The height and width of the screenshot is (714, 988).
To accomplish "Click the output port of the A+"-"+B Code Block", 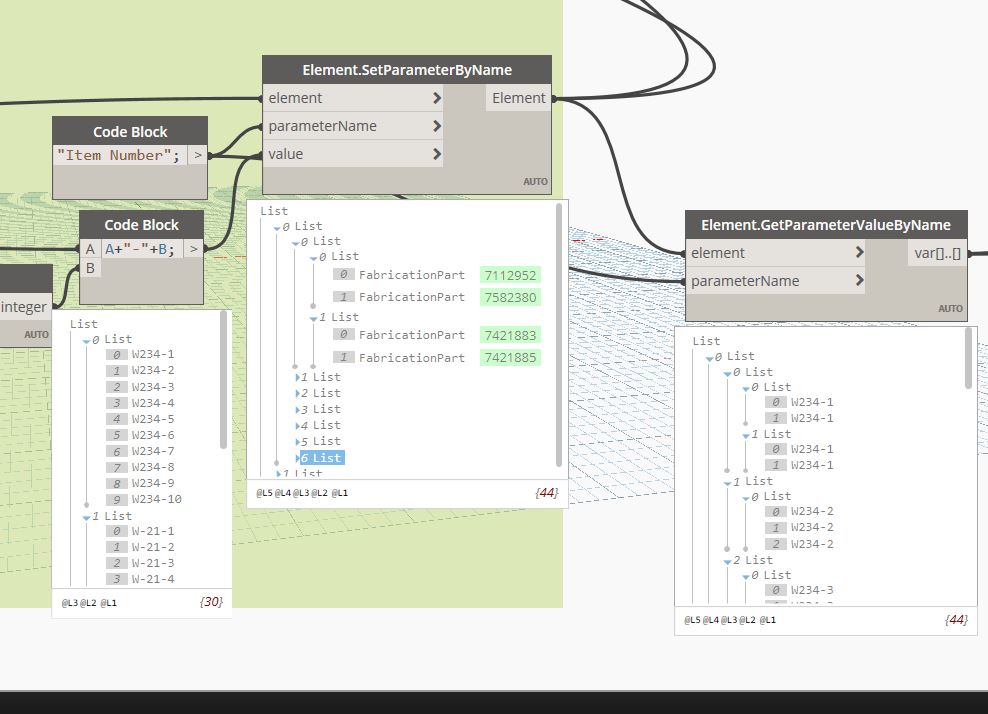I will [194, 248].
